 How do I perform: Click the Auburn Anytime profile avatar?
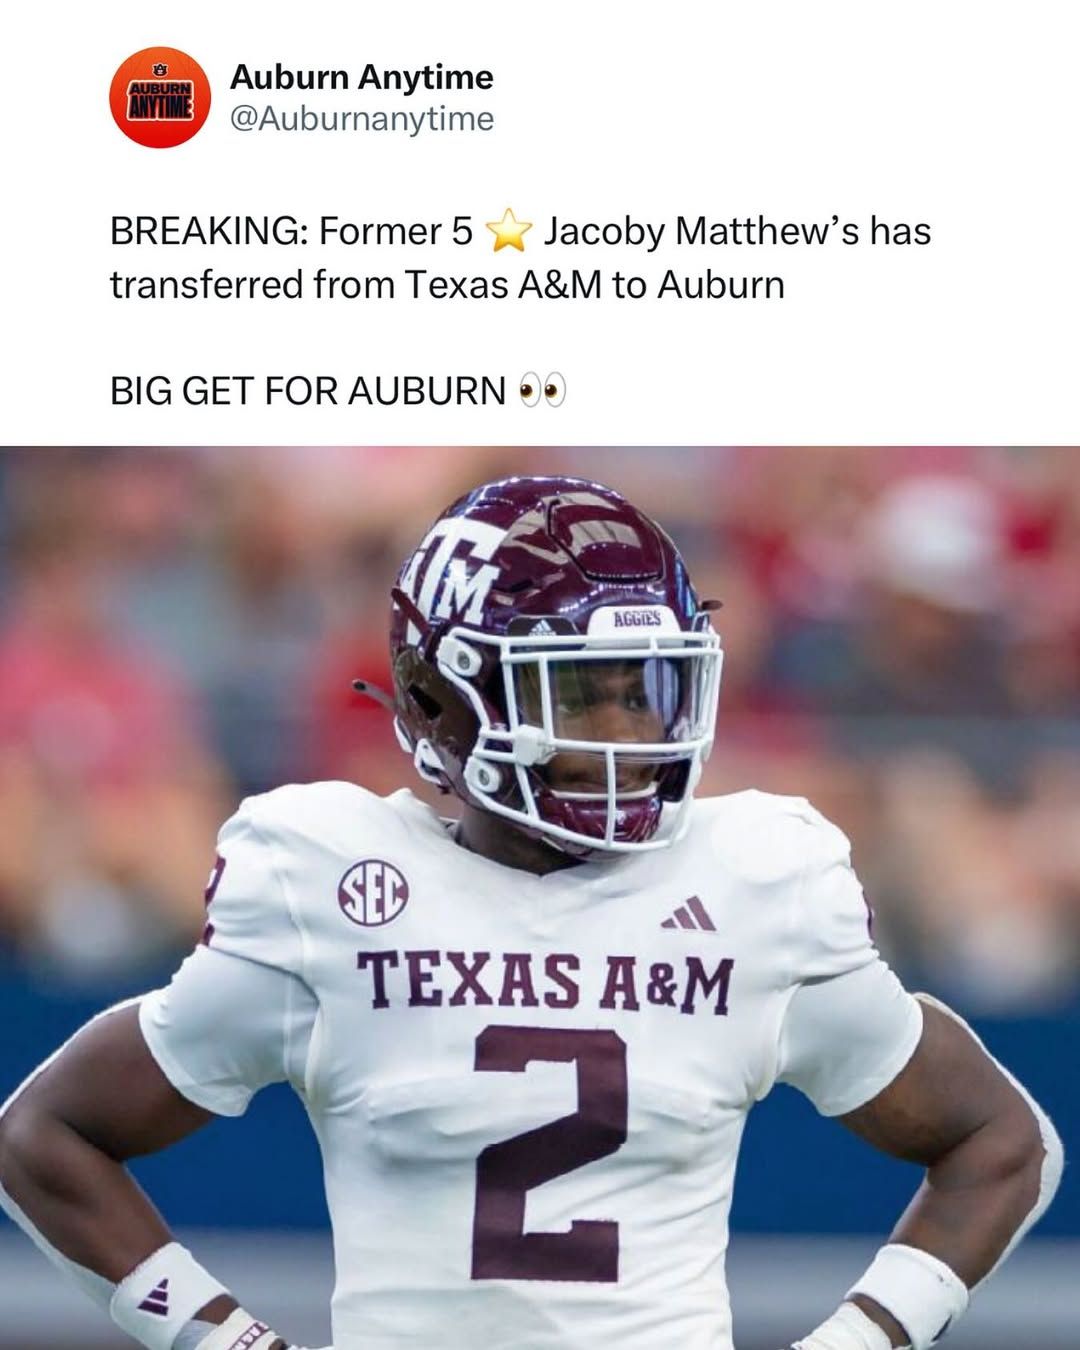(159, 97)
